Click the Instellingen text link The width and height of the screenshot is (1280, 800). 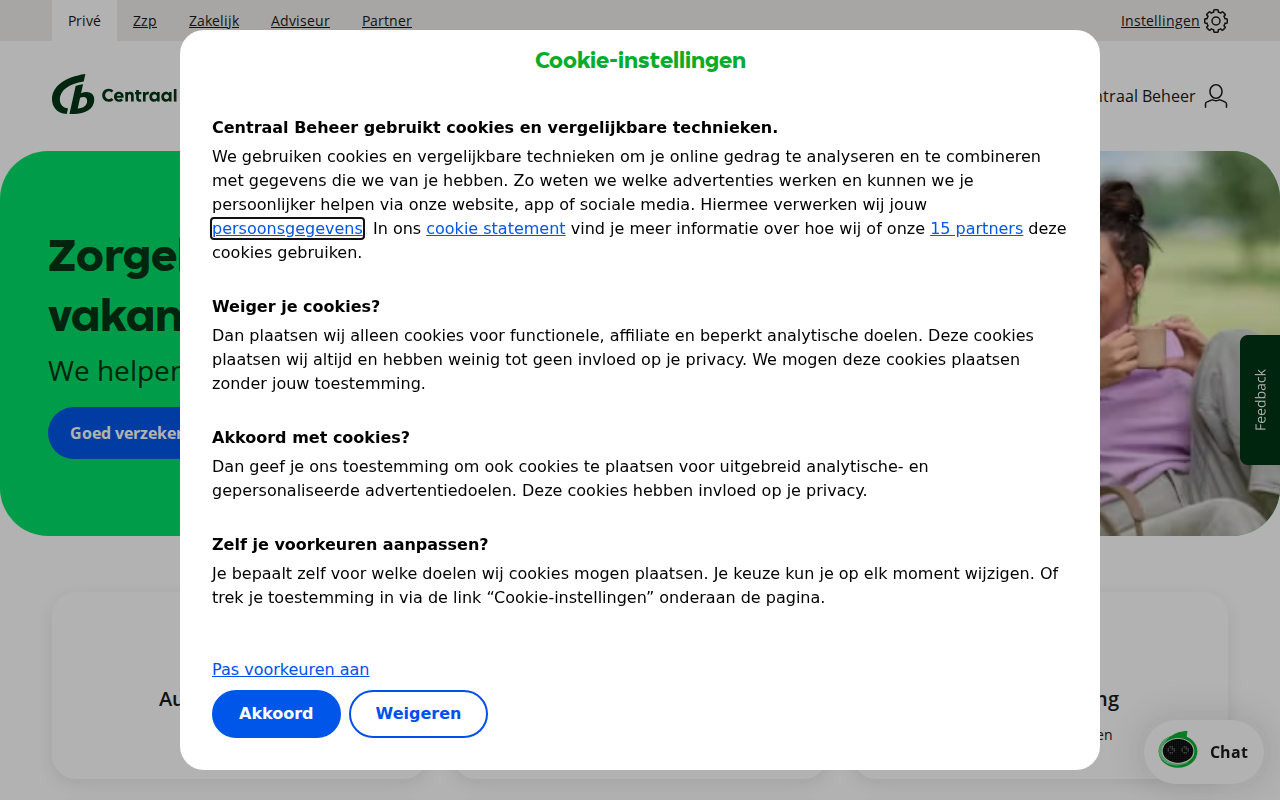point(1160,21)
